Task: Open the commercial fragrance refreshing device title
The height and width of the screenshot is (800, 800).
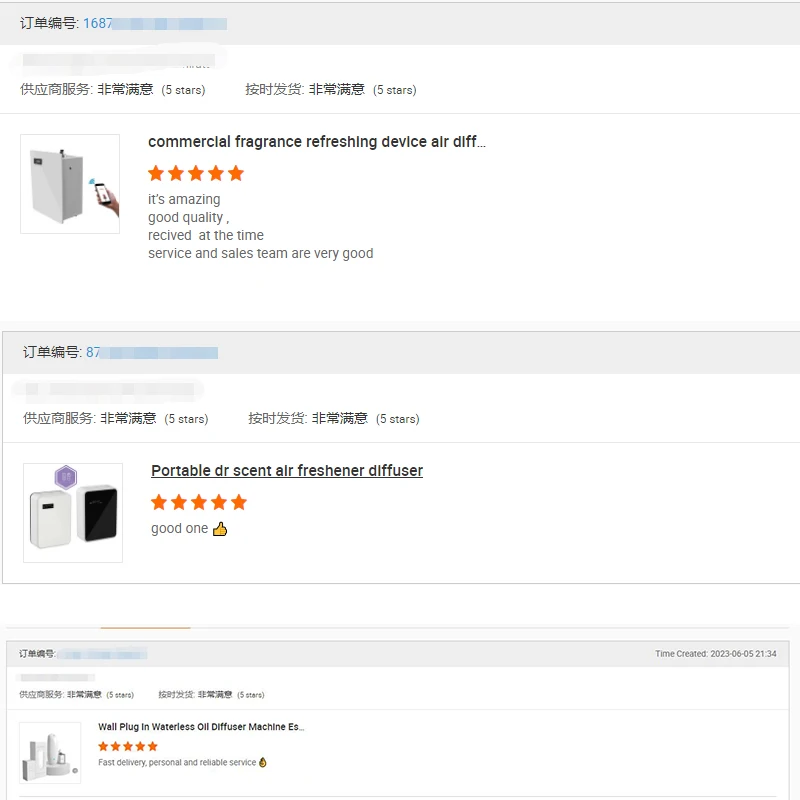Action: pos(316,142)
